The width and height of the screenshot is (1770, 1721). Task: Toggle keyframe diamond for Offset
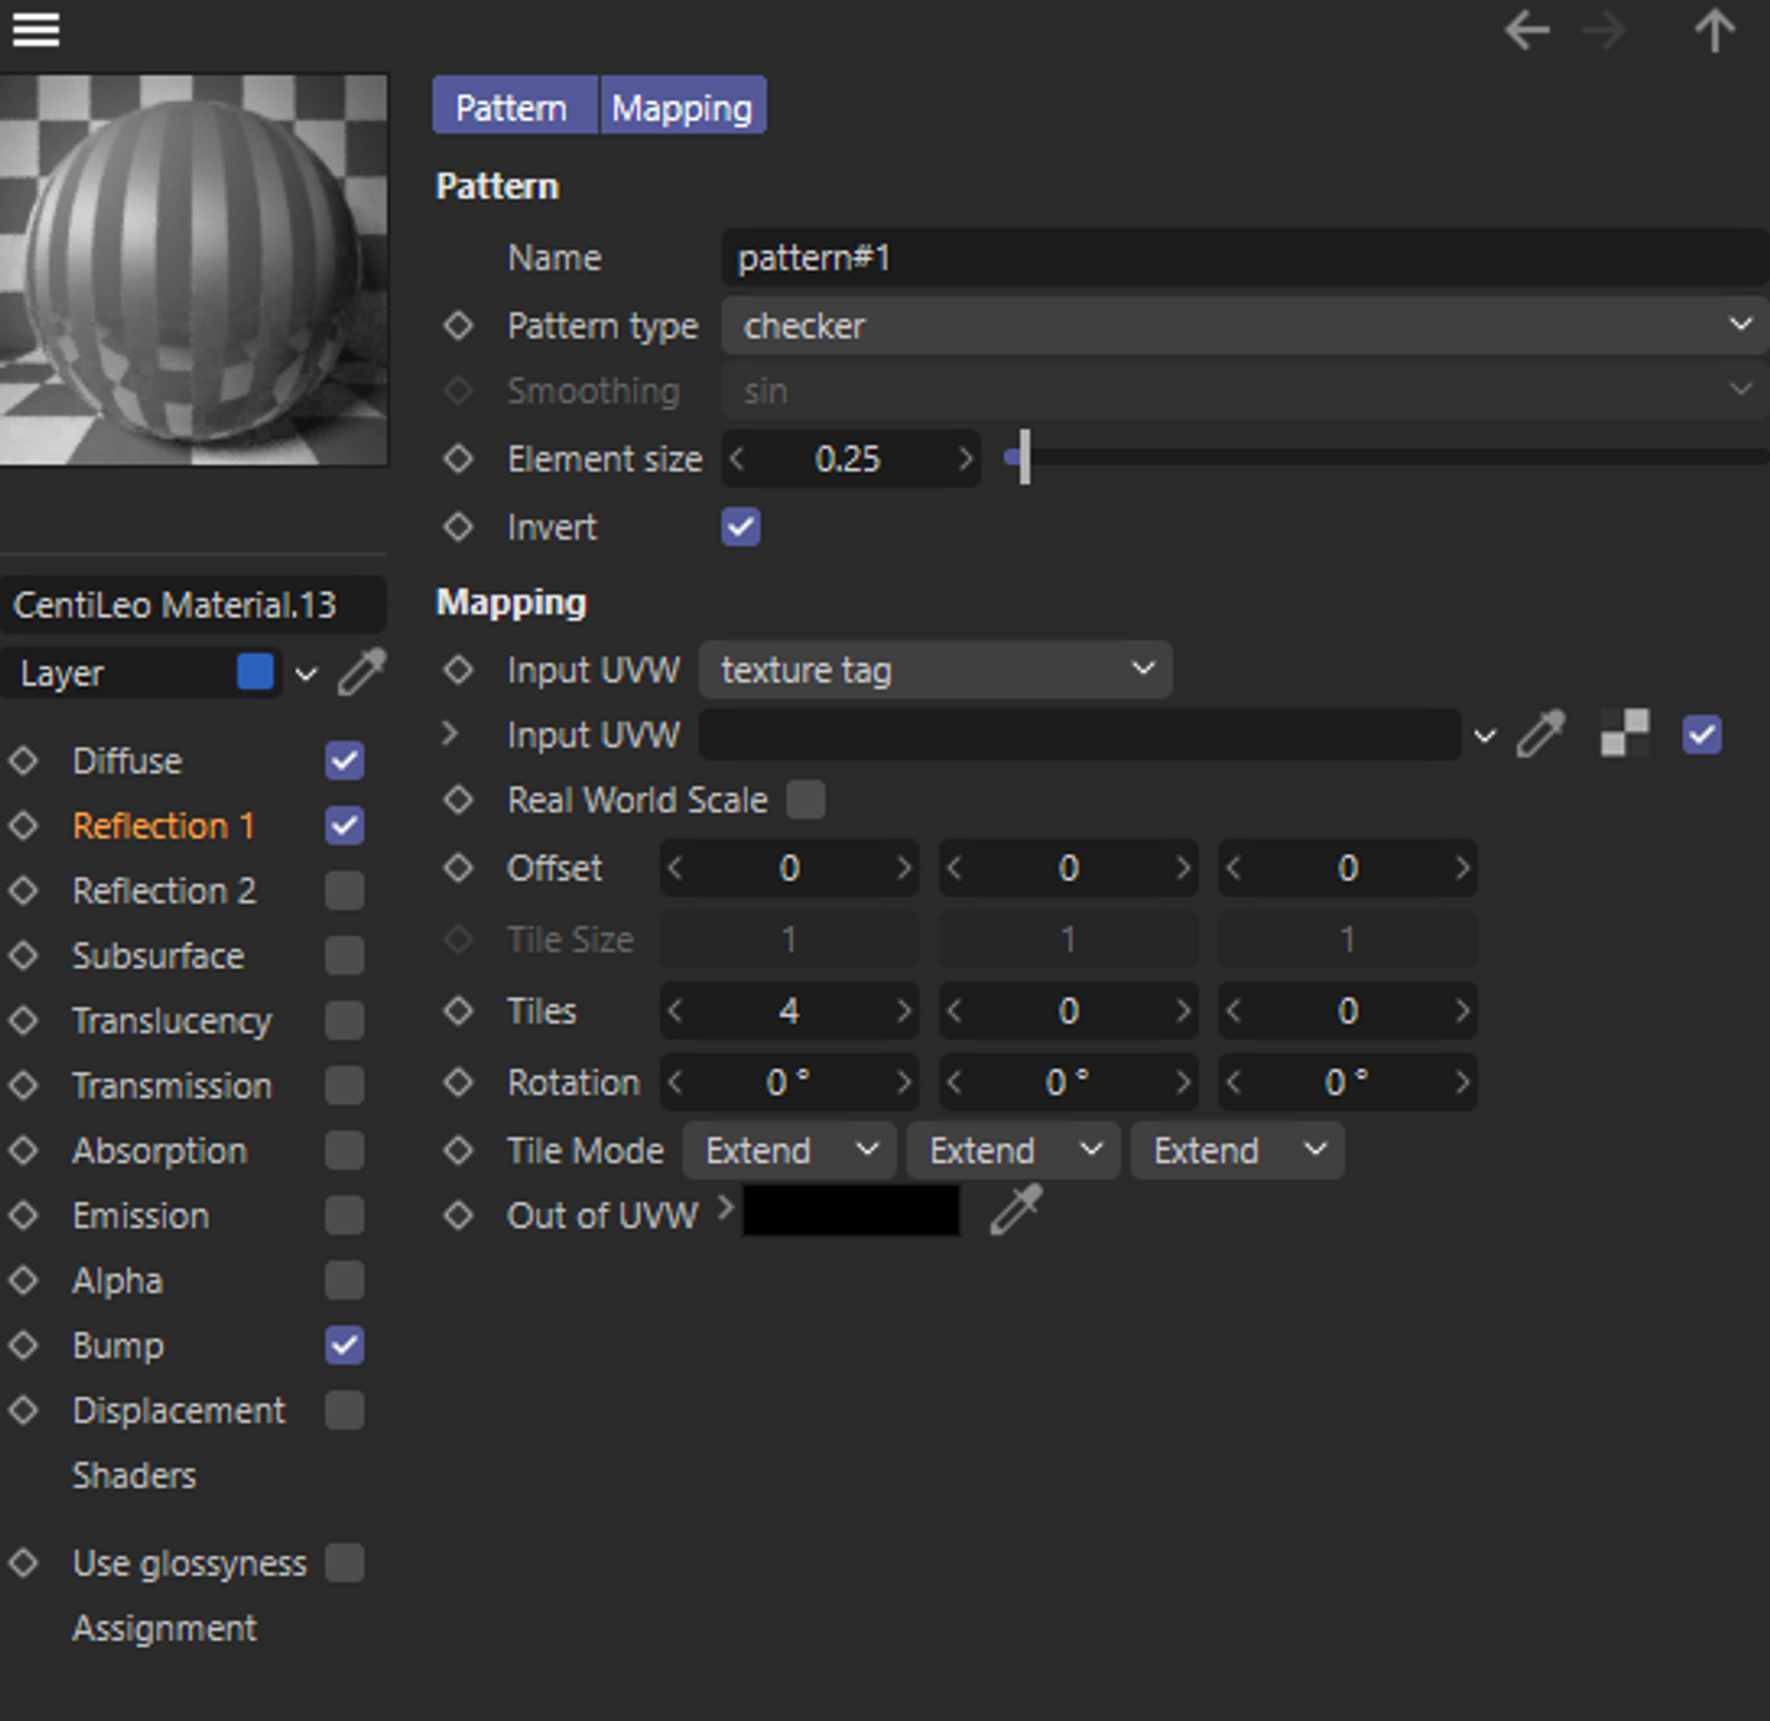pyautogui.click(x=458, y=867)
